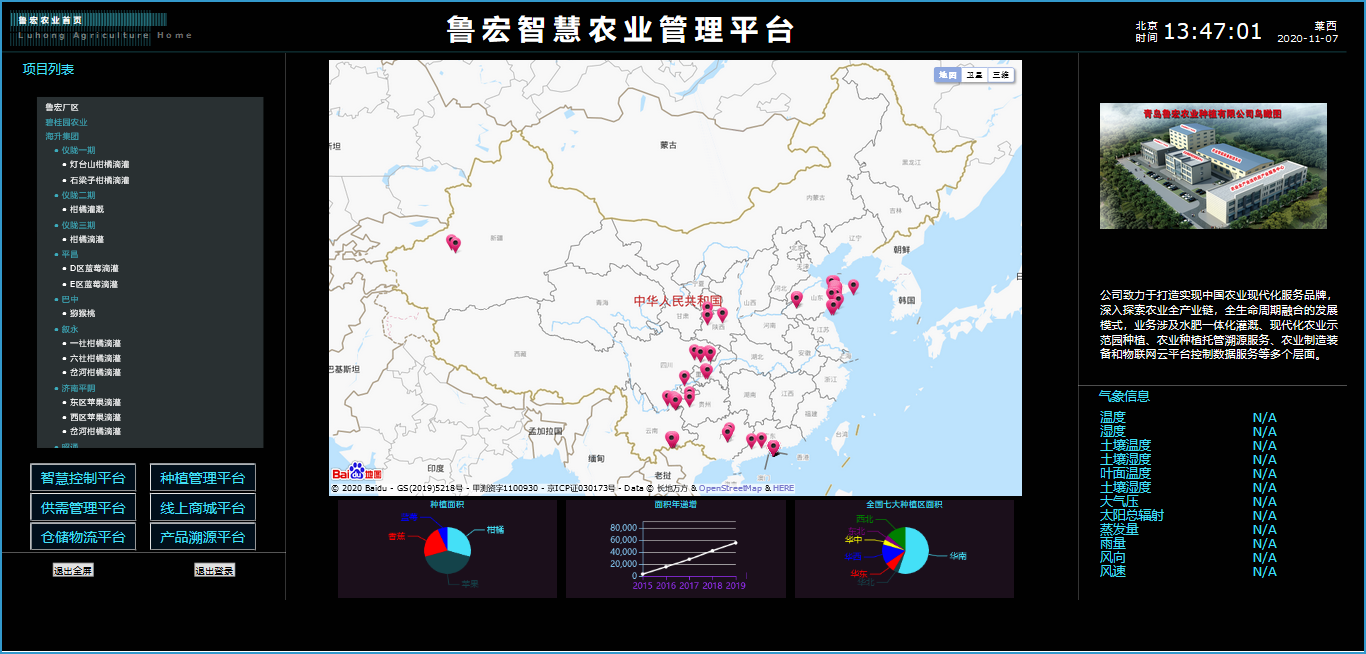Open 智慧控制平台 platform

pos(83,478)
